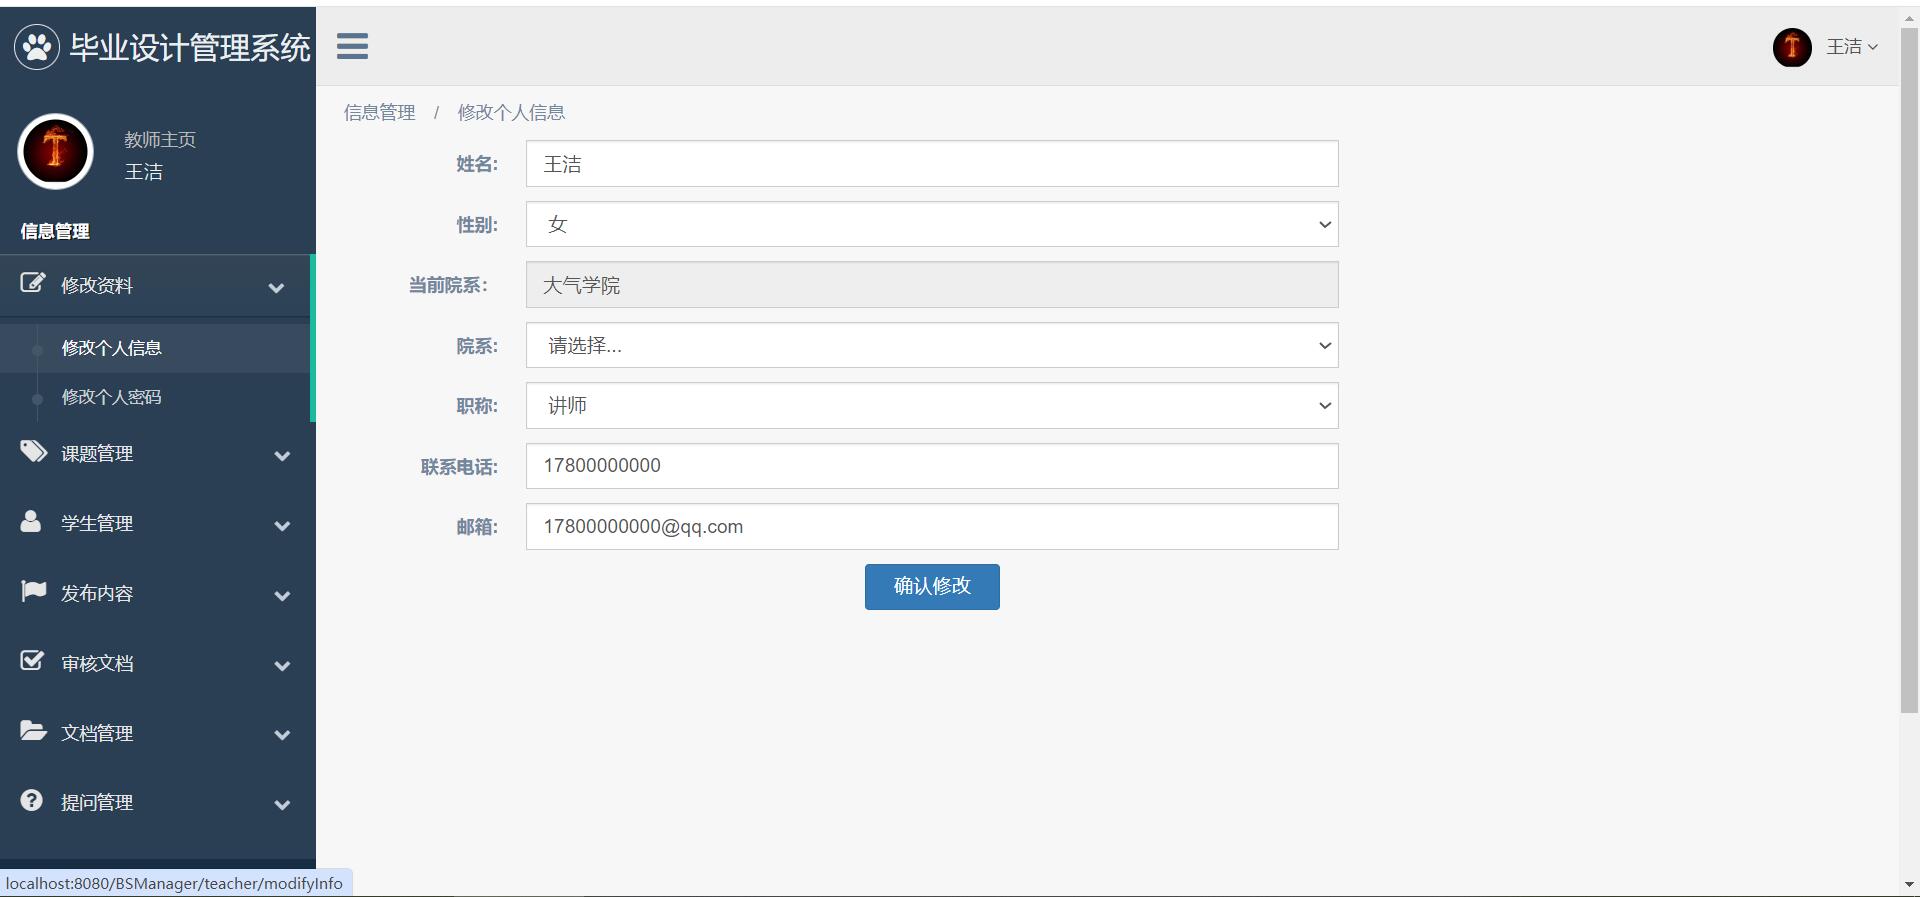Open the 提问管理 sidebar menu item

click(x=158, y=803)
